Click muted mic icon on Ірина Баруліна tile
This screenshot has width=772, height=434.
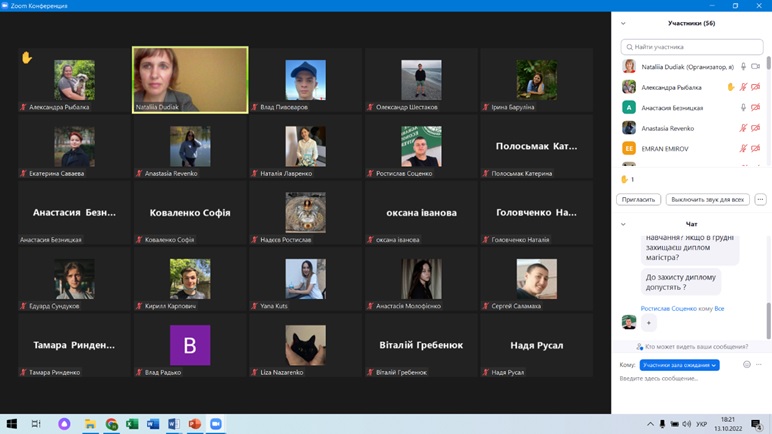coord(486,107)
